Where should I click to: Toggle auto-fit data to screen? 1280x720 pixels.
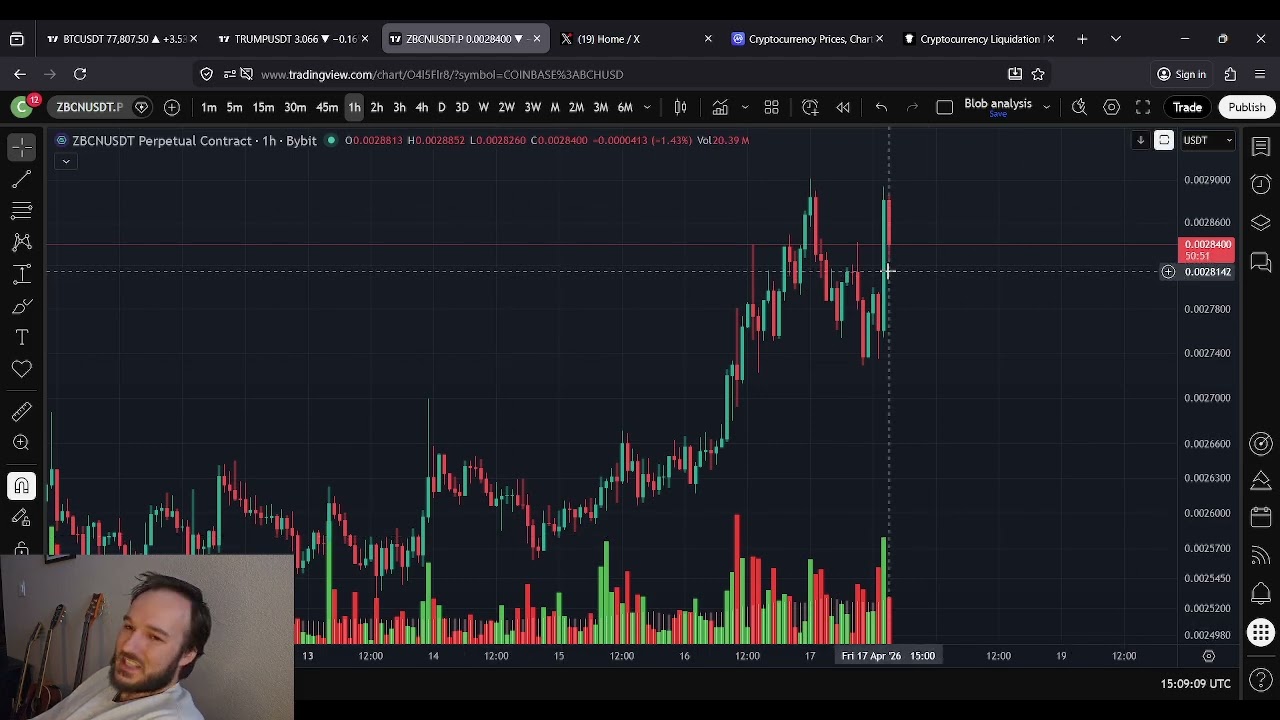[1164, 140]
